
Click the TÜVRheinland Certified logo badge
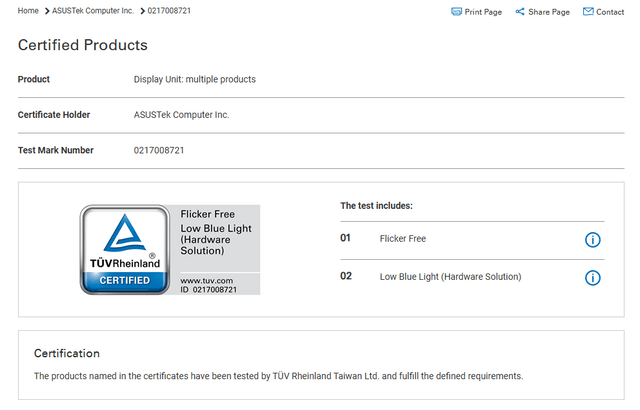pos(125,250)
